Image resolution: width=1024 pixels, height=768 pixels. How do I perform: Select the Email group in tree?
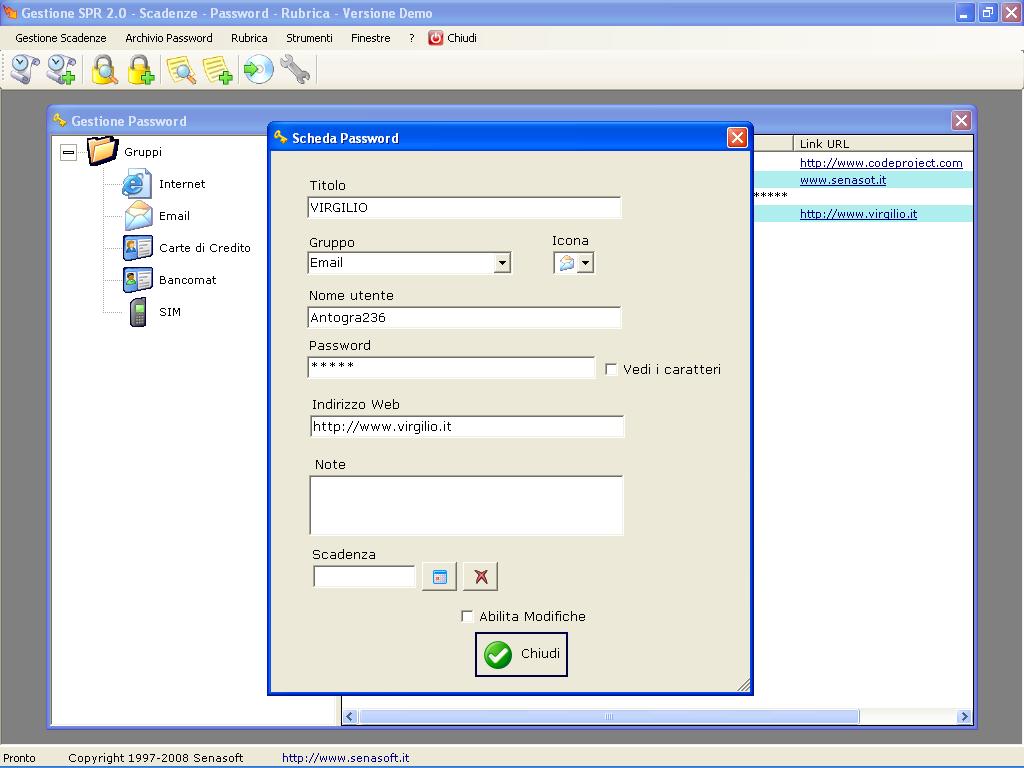[174, 216]
